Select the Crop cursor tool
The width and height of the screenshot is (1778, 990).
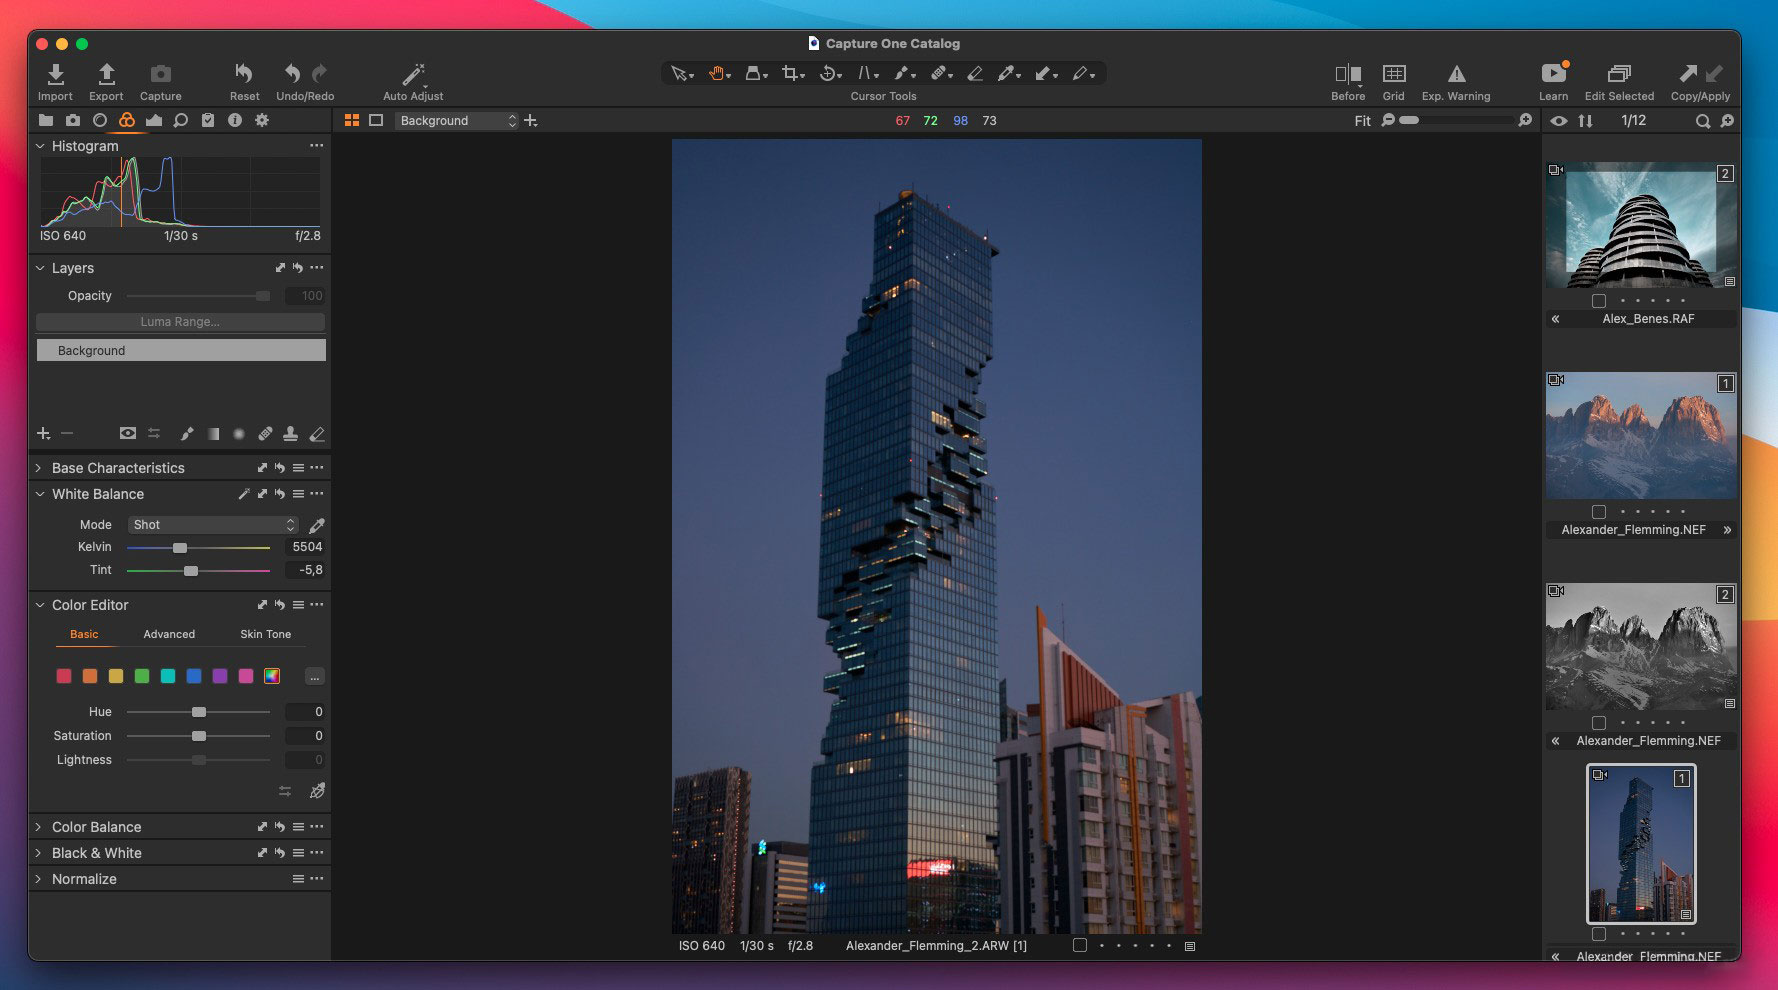[791, 74]
